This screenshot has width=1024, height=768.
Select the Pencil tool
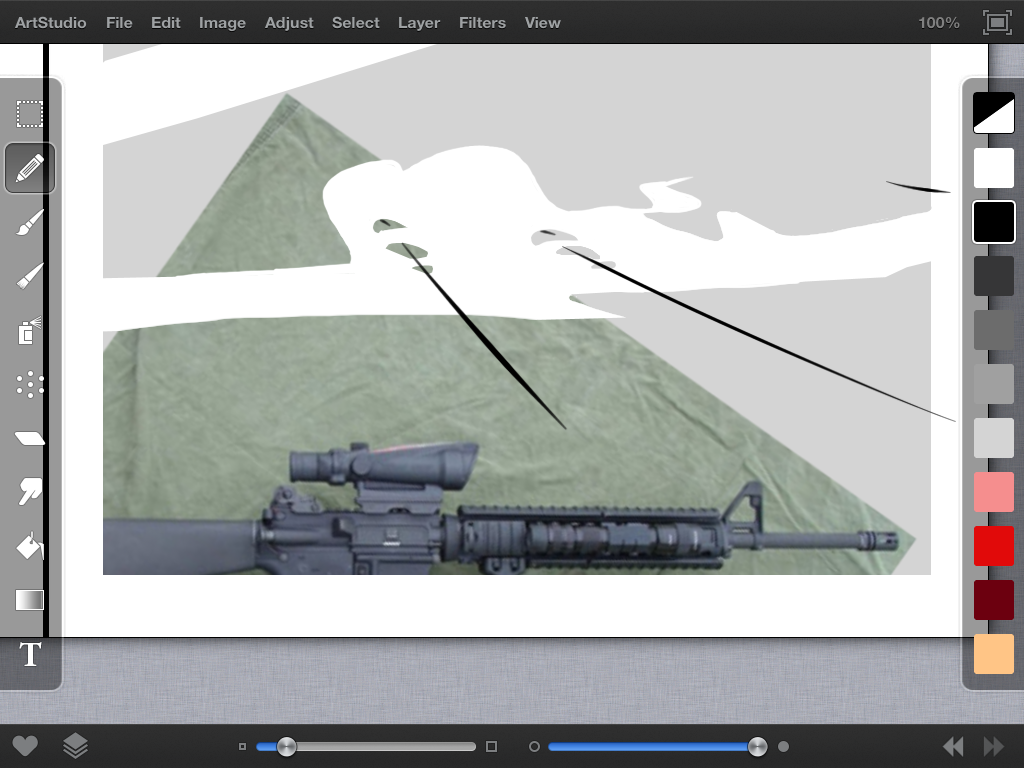tap(29, 168)
